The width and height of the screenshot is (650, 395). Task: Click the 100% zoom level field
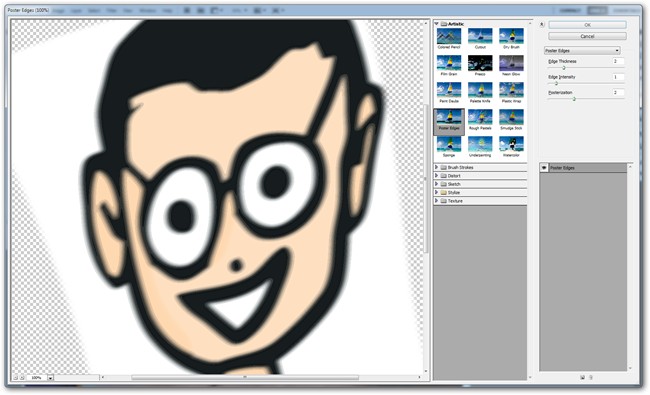click(36, 378)
